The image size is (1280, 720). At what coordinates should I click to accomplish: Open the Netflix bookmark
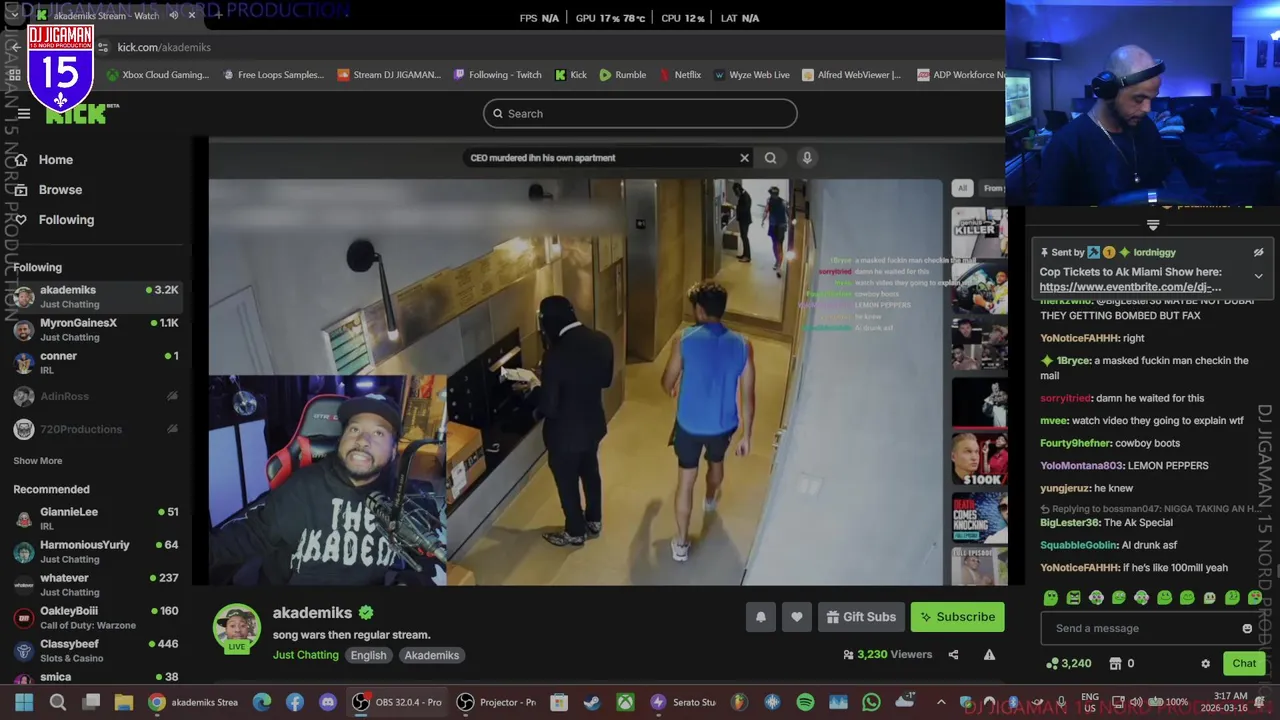pos(679,75)
